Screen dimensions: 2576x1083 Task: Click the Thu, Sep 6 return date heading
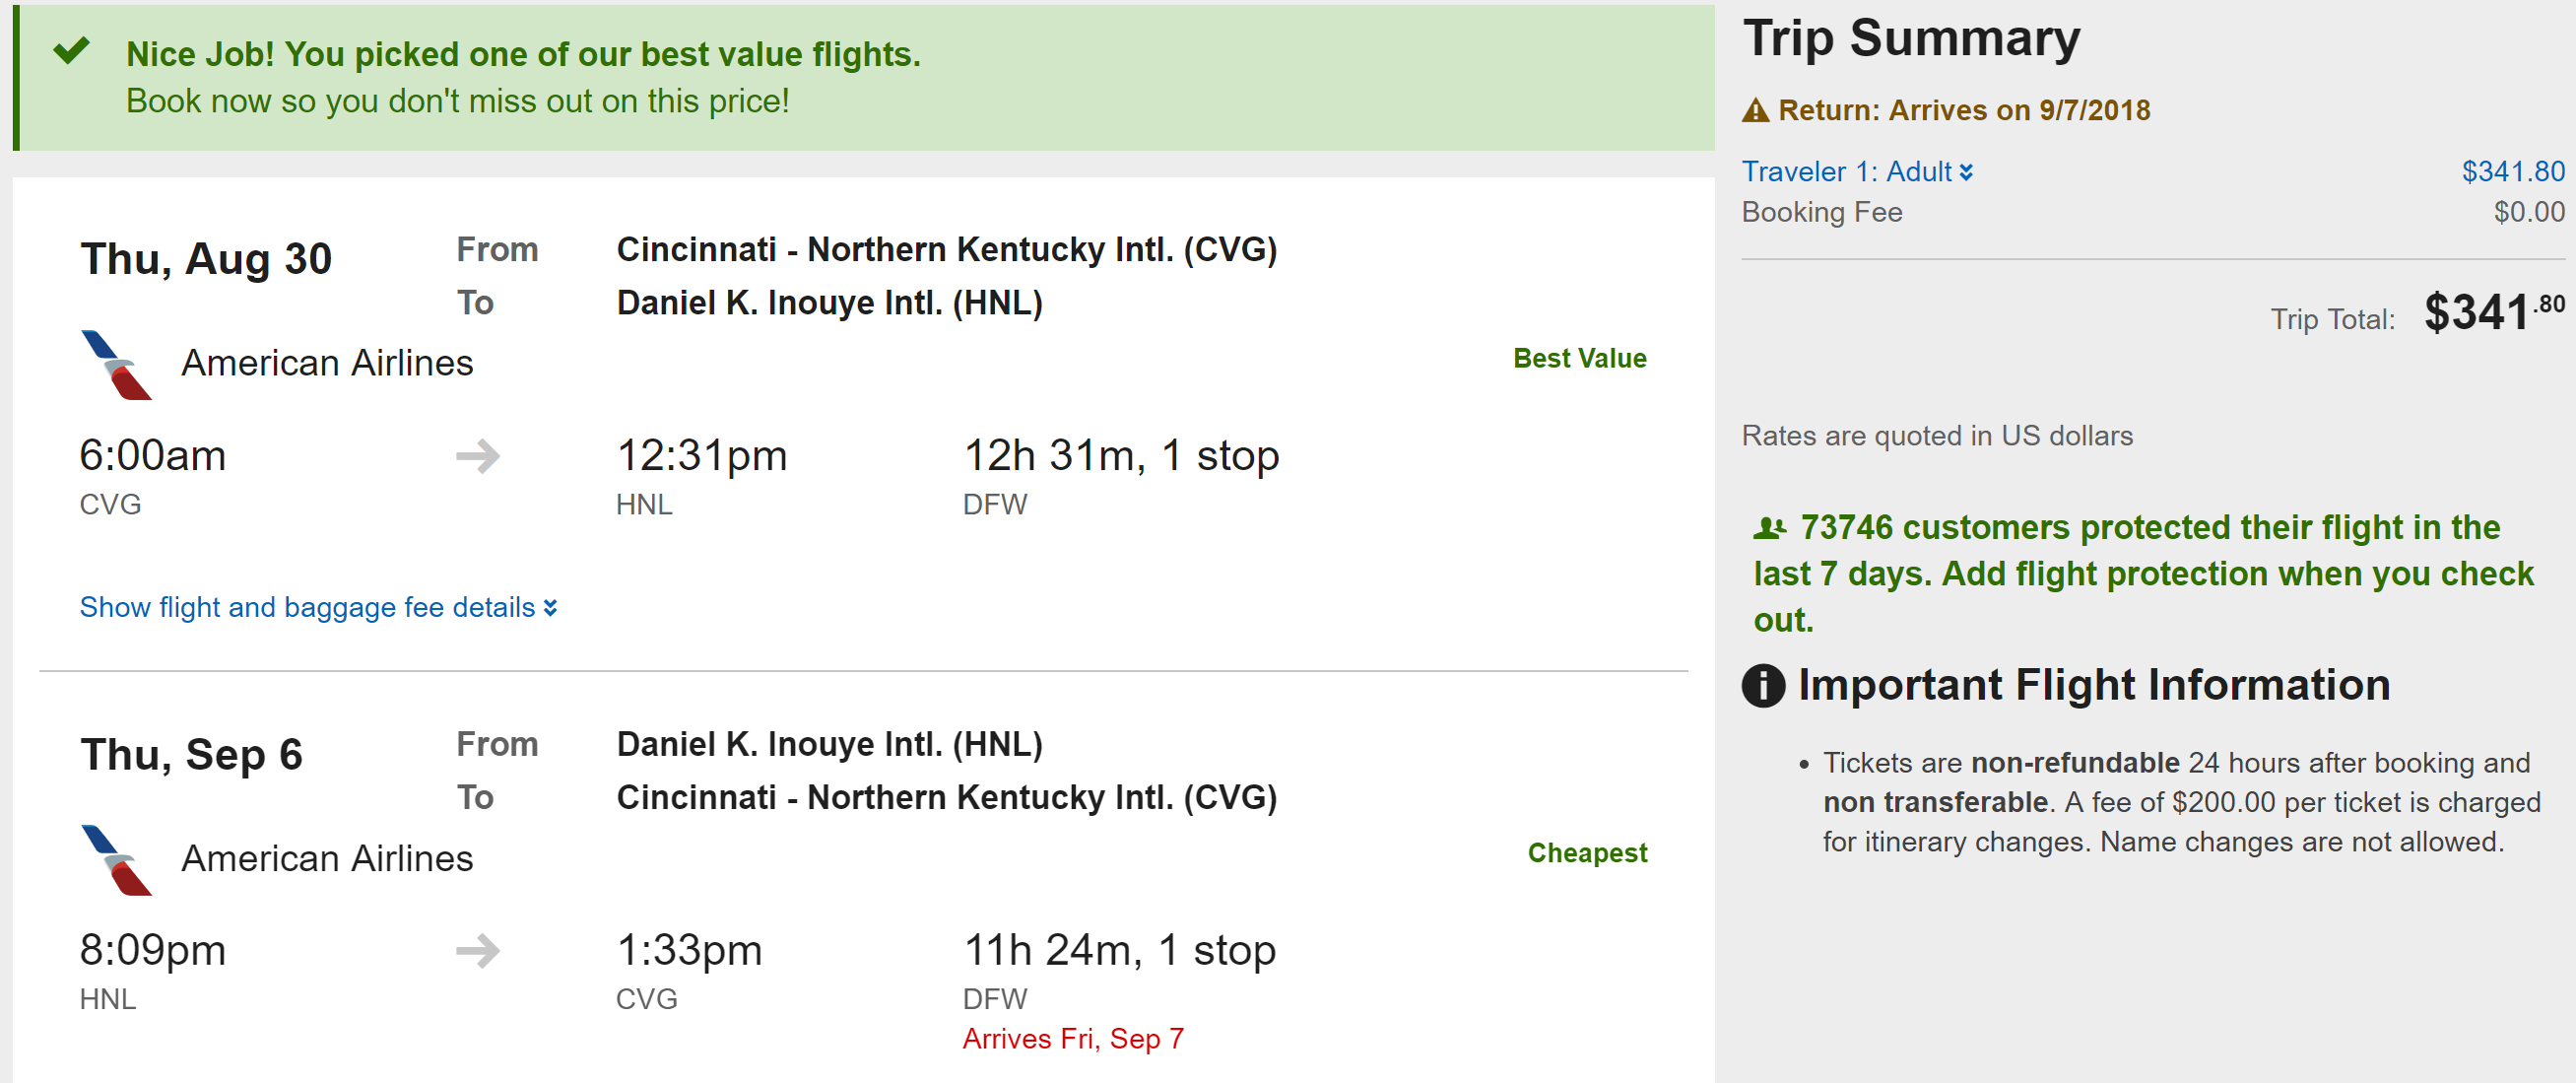click(191, 755)
